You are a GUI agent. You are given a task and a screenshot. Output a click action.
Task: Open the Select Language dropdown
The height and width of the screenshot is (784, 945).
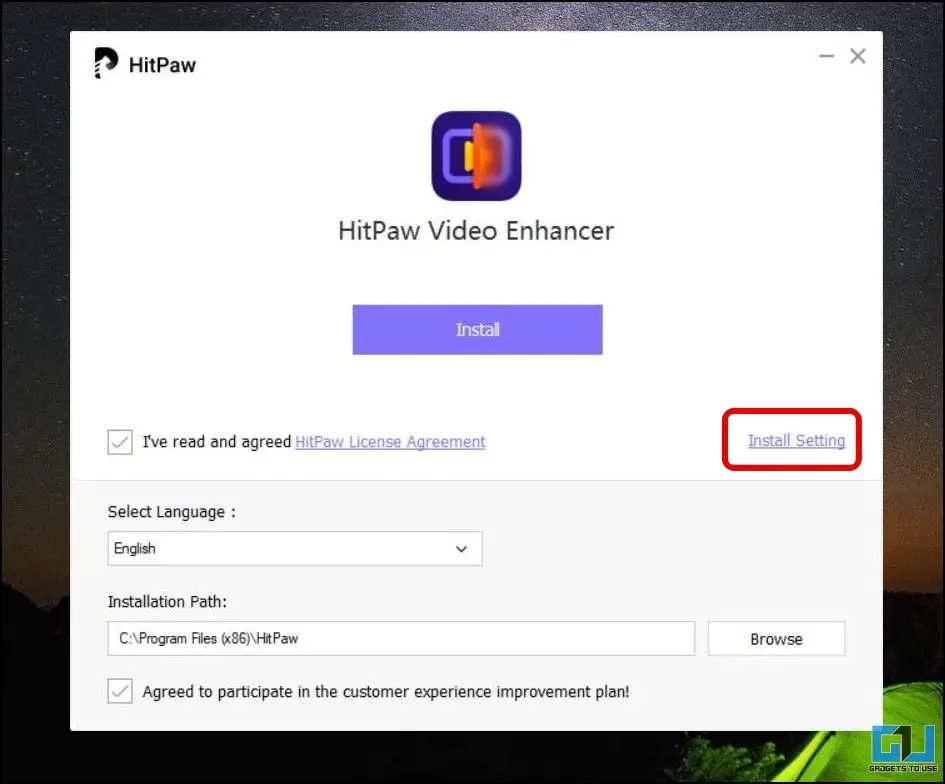tap(295, 548)
